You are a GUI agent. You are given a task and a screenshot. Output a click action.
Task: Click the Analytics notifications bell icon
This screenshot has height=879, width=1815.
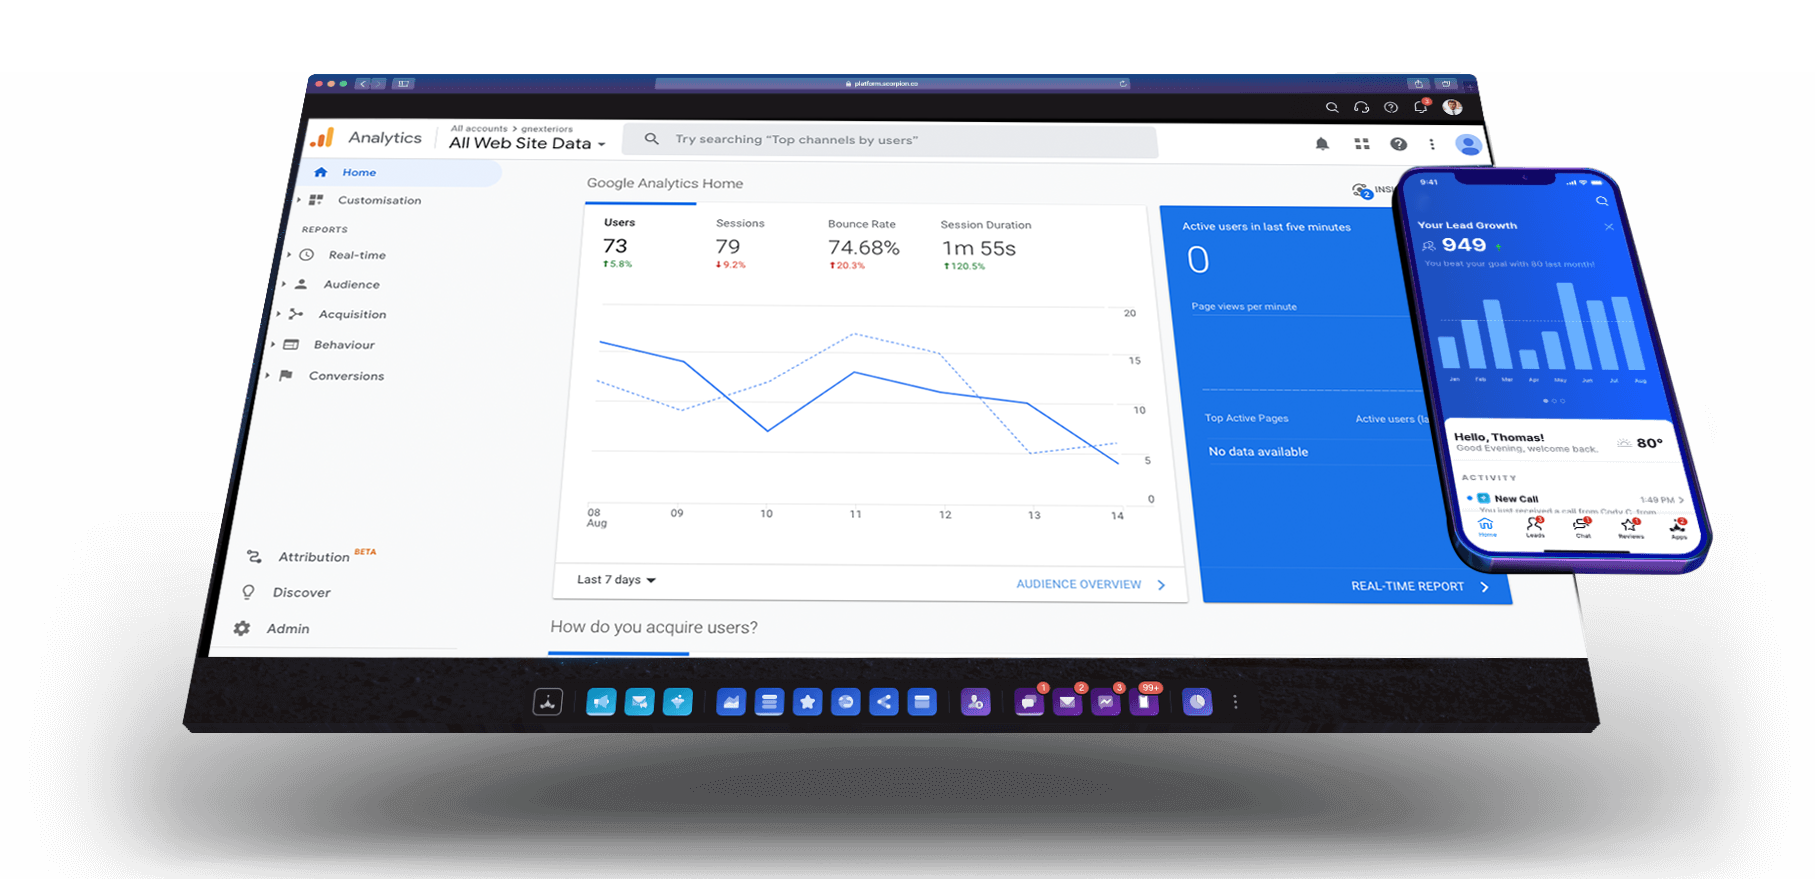(1322, 144)
